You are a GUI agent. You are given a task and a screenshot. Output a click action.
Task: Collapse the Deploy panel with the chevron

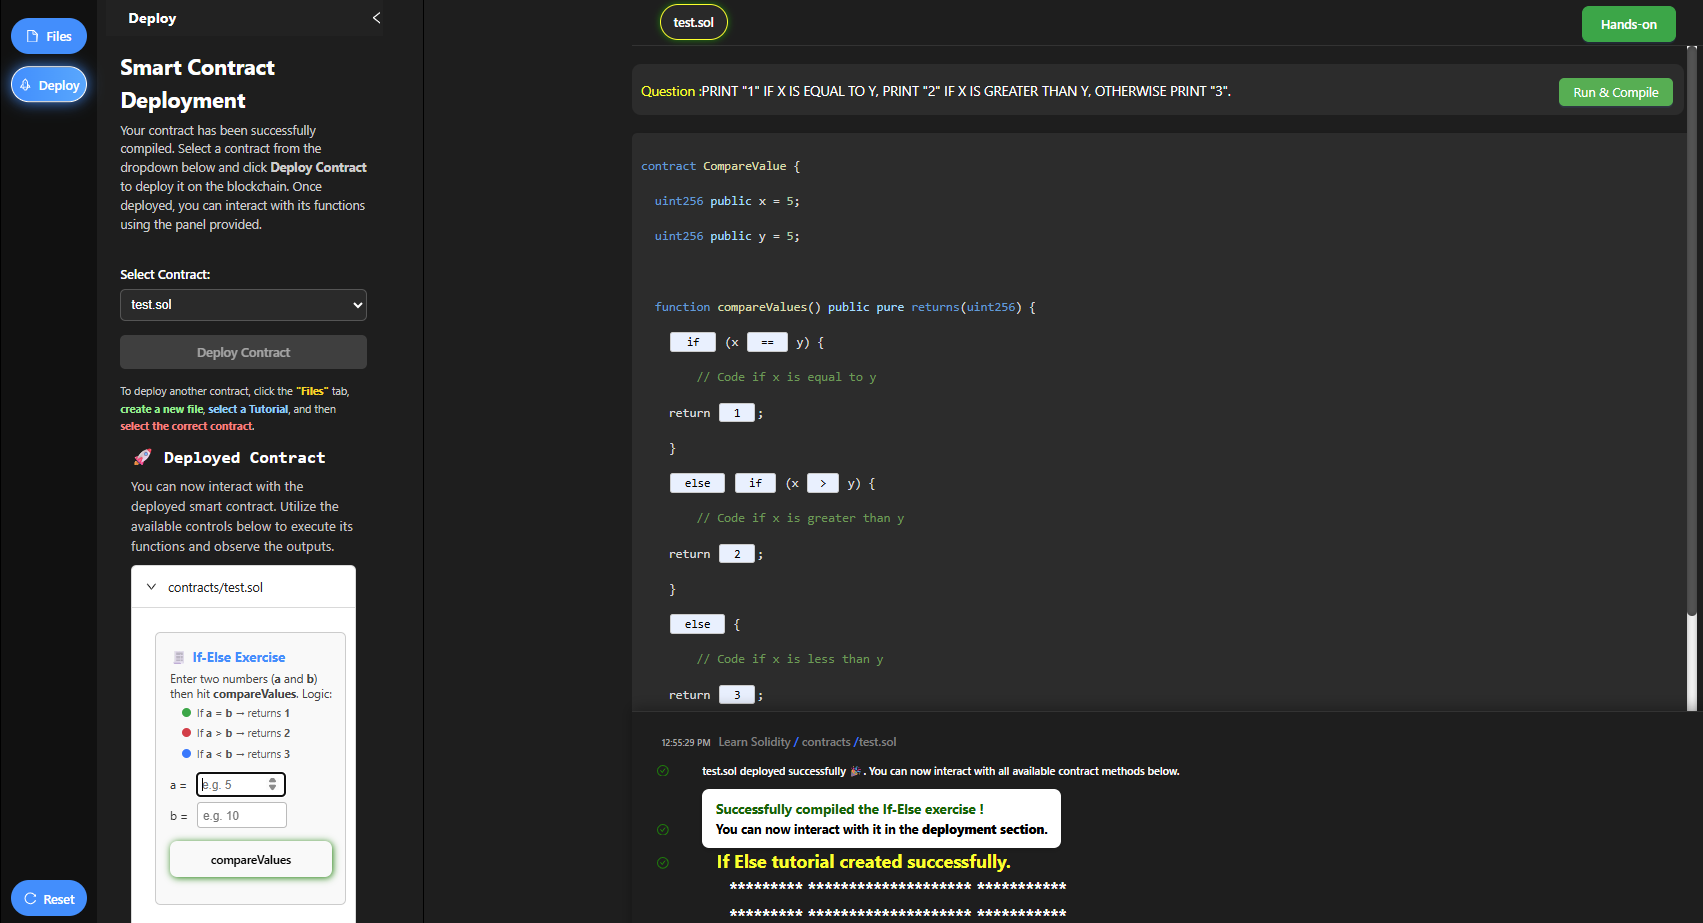coord(376,18)
